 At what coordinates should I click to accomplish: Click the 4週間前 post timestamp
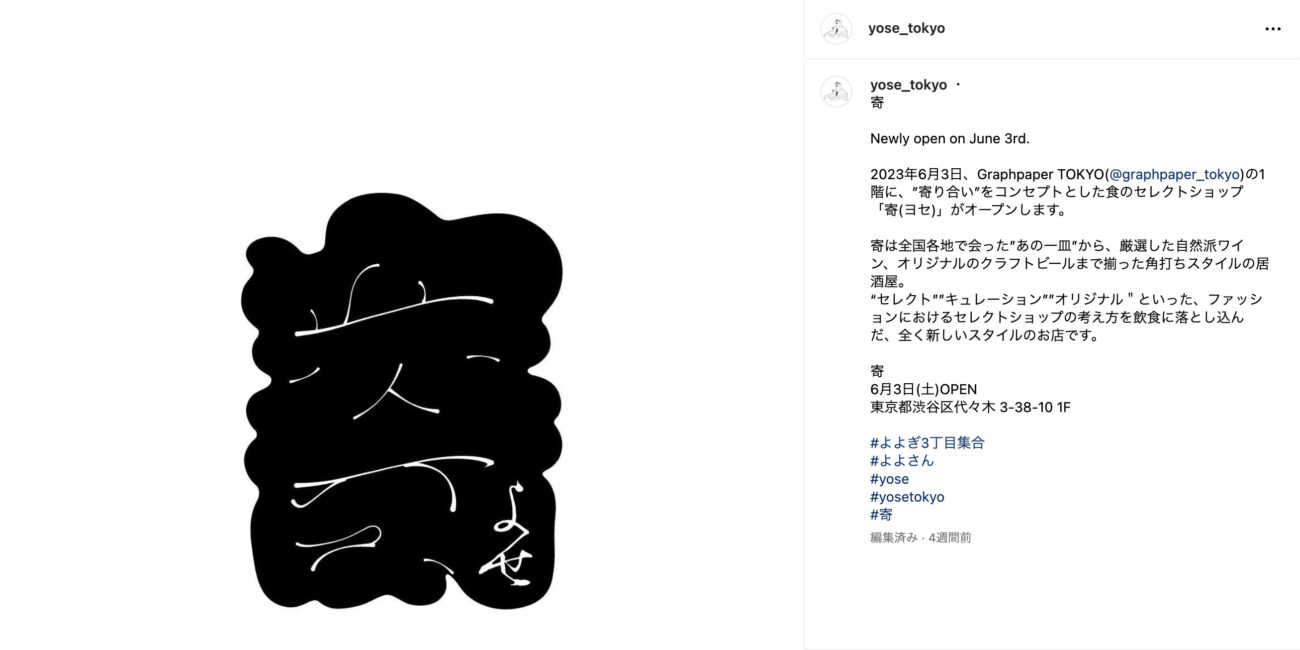pos(950,538)
